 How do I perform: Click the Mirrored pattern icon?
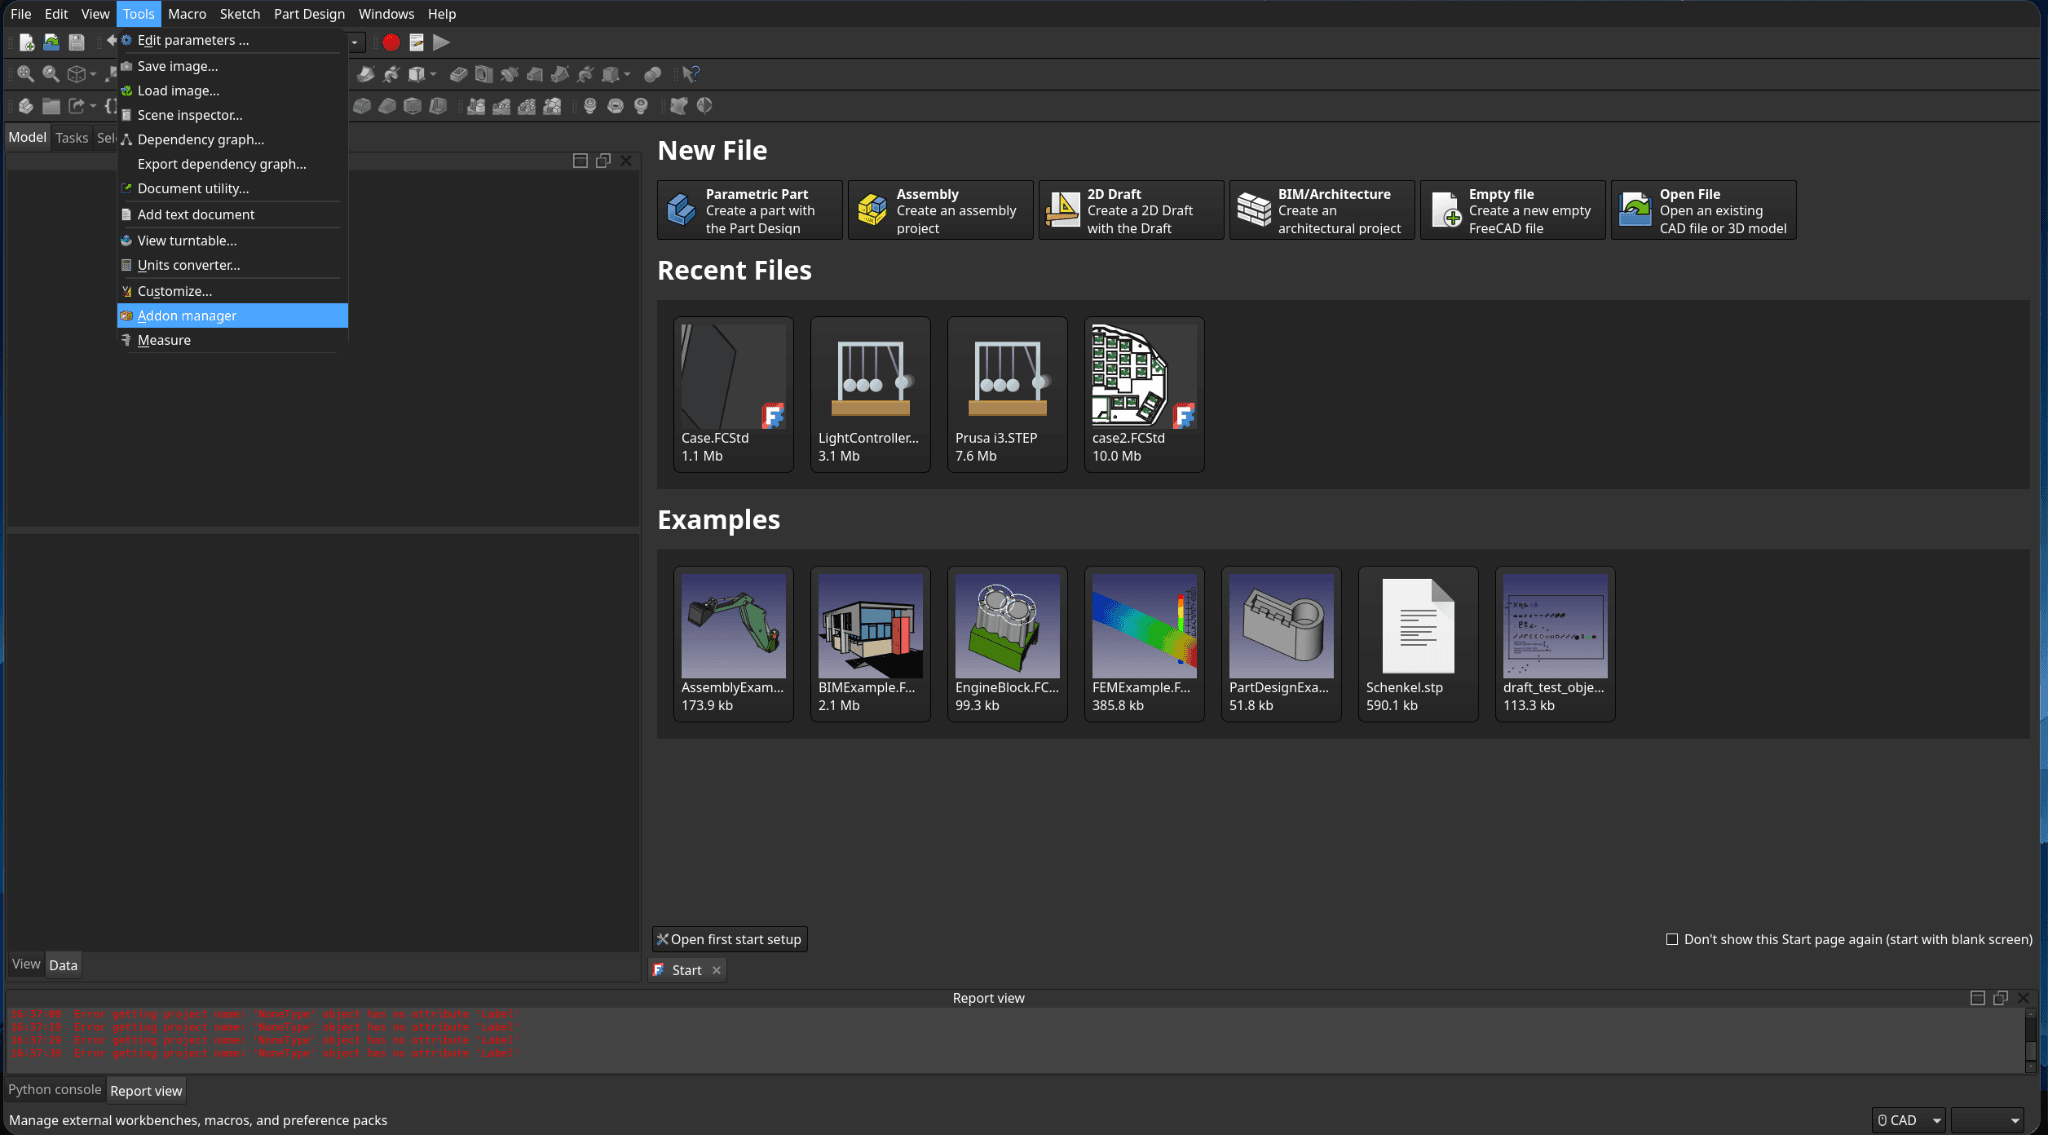click(476, 106)
